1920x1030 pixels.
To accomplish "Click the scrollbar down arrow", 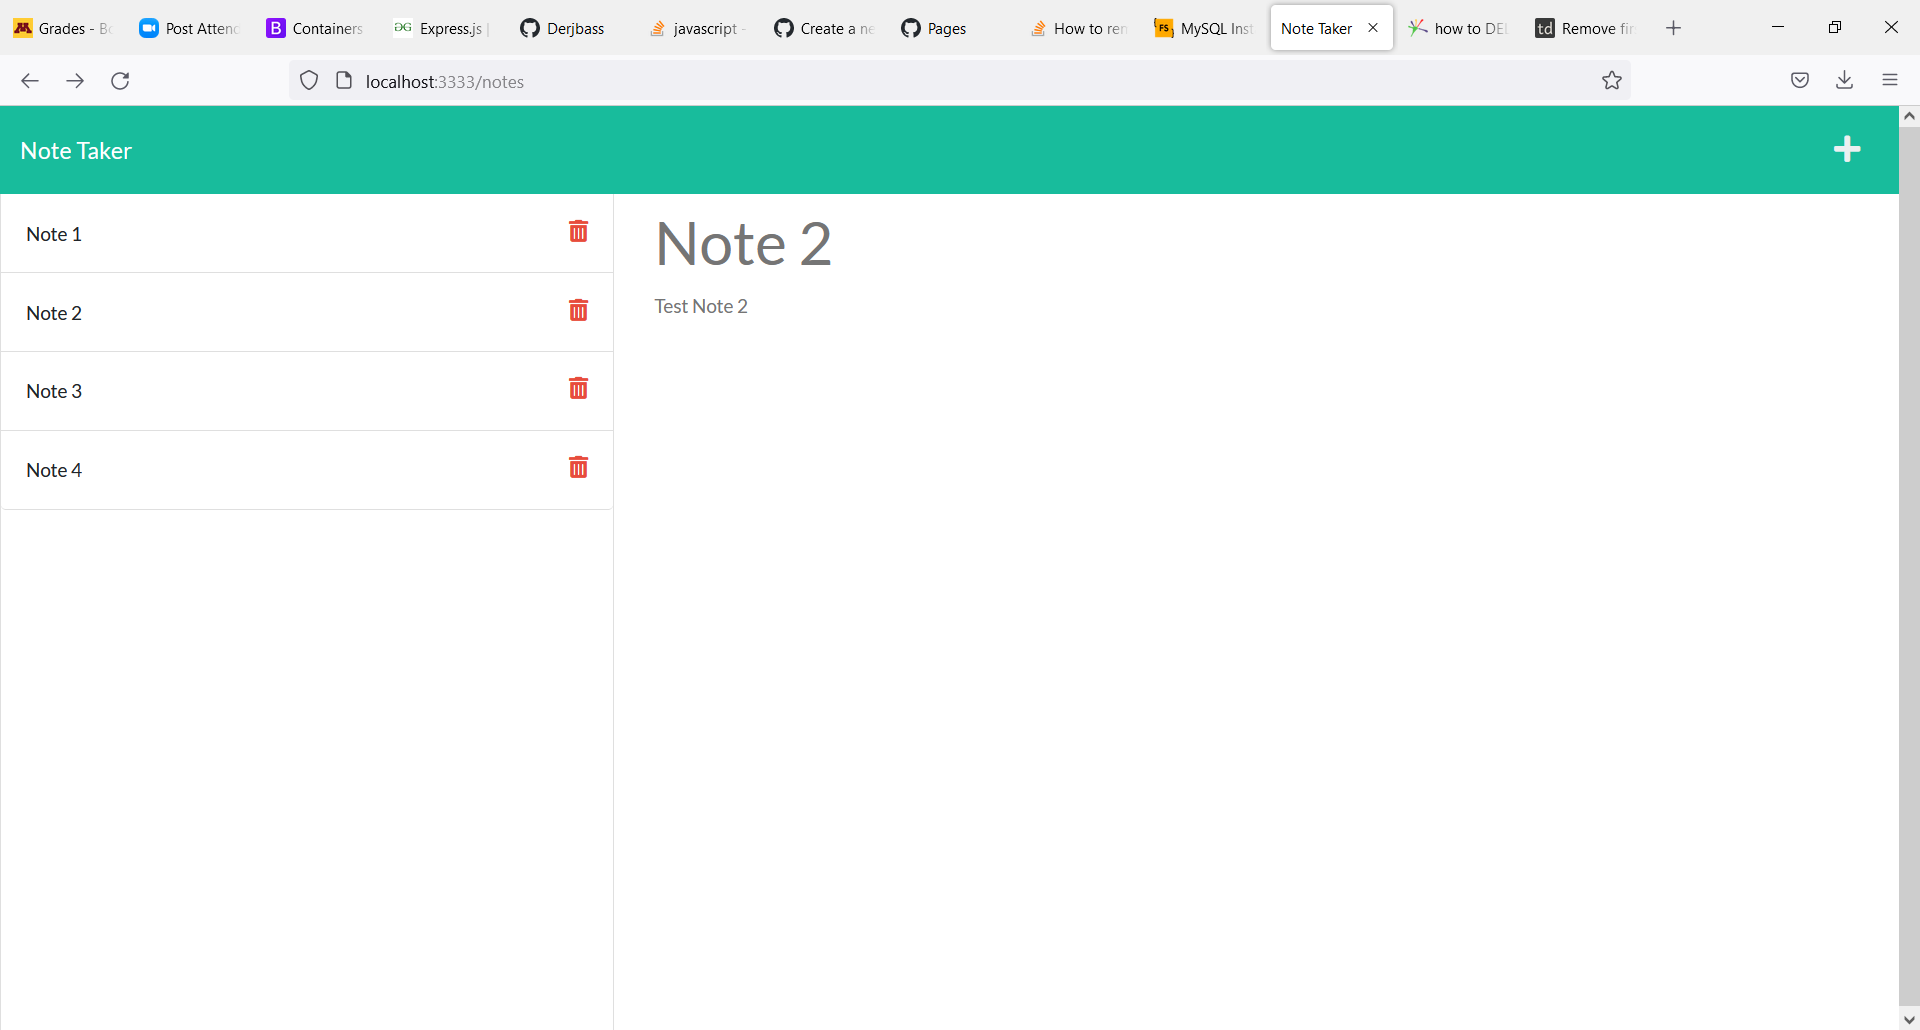I will [x=1909, y=1019].
